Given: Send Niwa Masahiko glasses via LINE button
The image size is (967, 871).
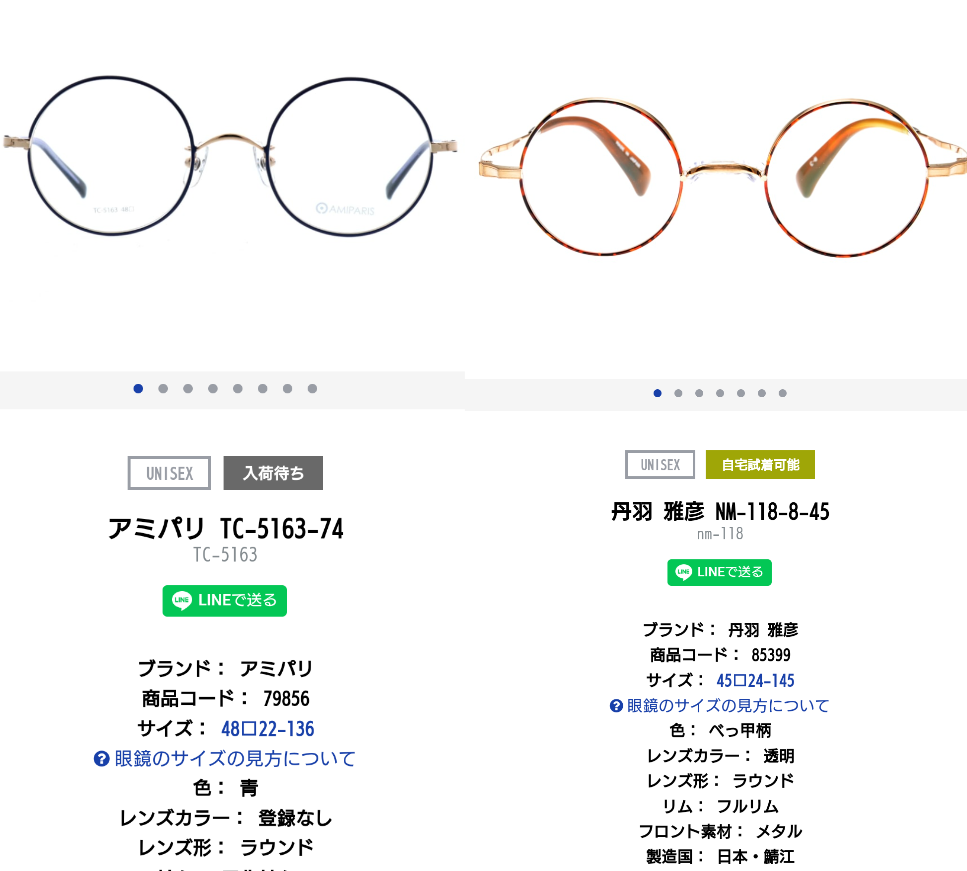Looking at the screenshot, I should tap(719, 572).
